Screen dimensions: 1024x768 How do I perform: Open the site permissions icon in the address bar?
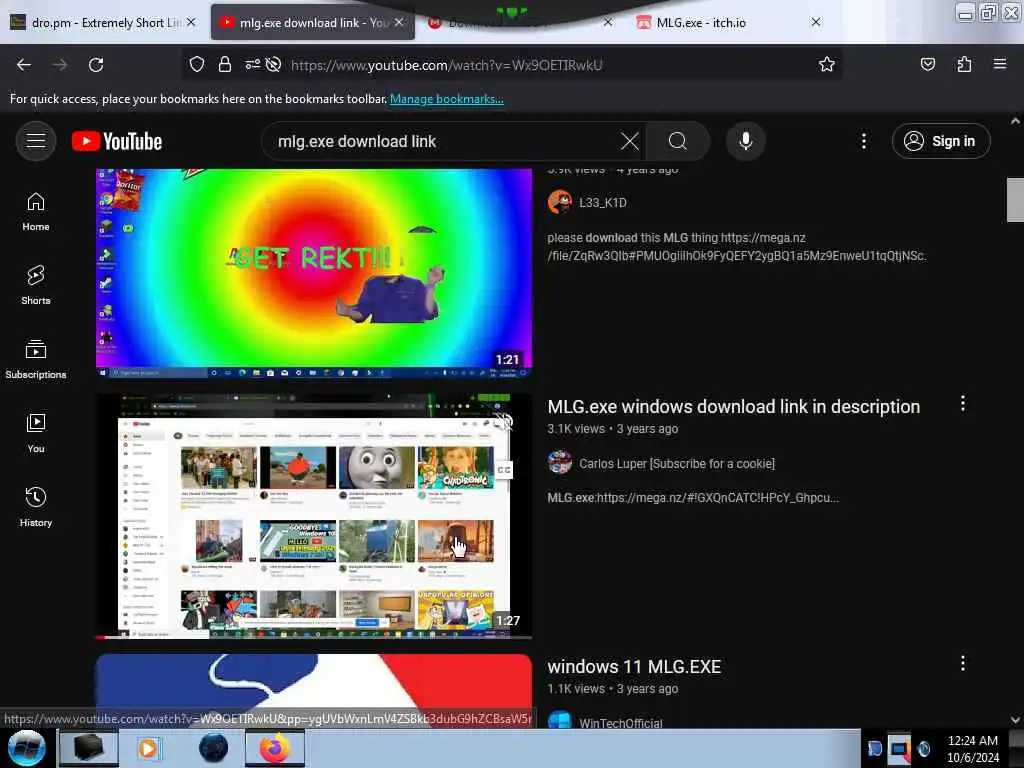[252, 65]
